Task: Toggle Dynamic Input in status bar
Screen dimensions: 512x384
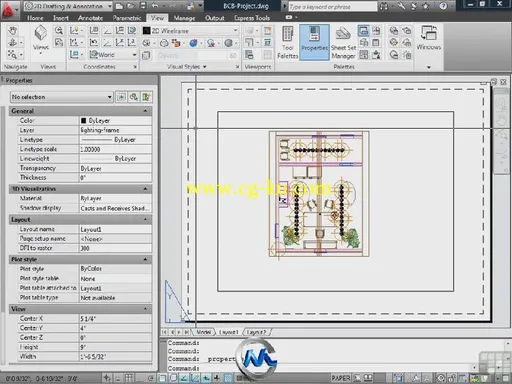Action: [x=206, y=378]
